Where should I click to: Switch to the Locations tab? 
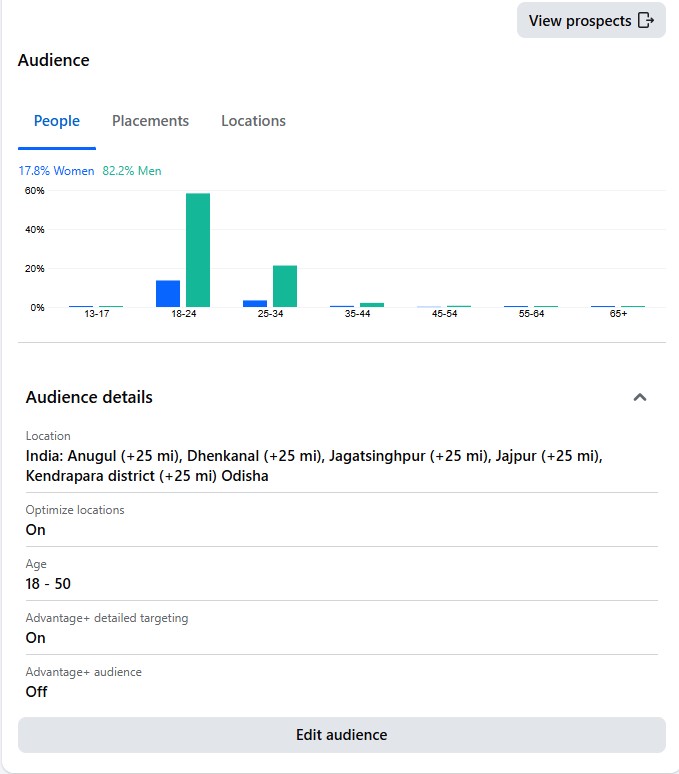253,121
